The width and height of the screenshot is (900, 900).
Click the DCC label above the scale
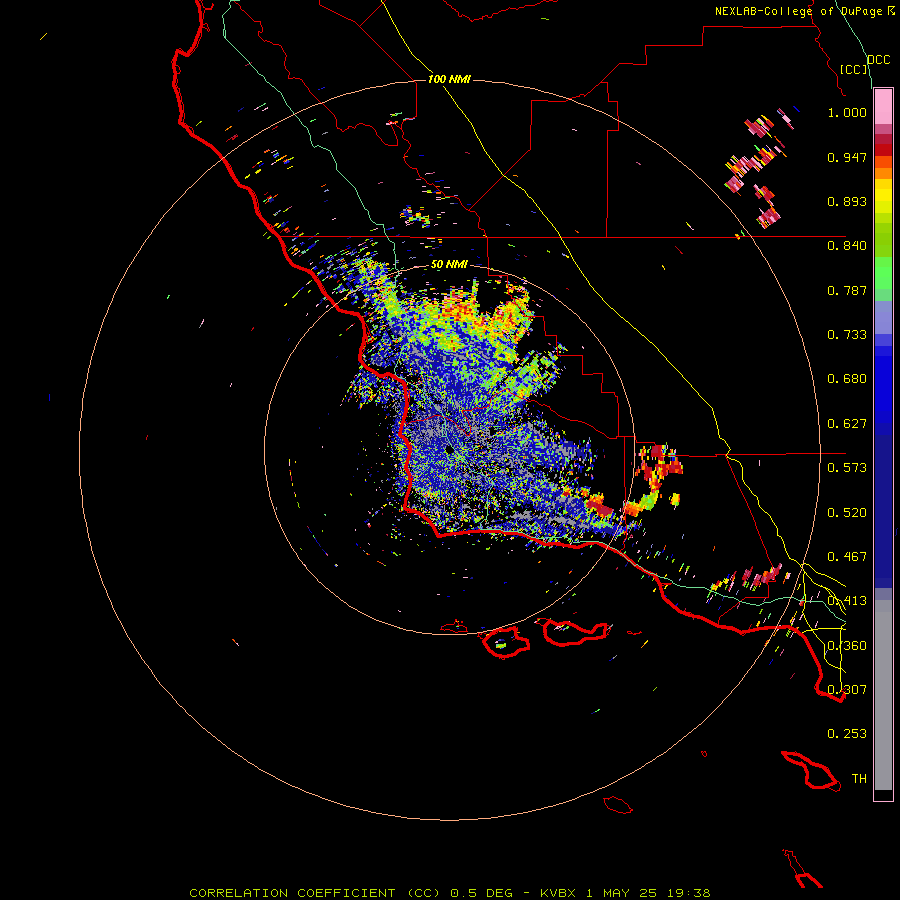(878, 59)
